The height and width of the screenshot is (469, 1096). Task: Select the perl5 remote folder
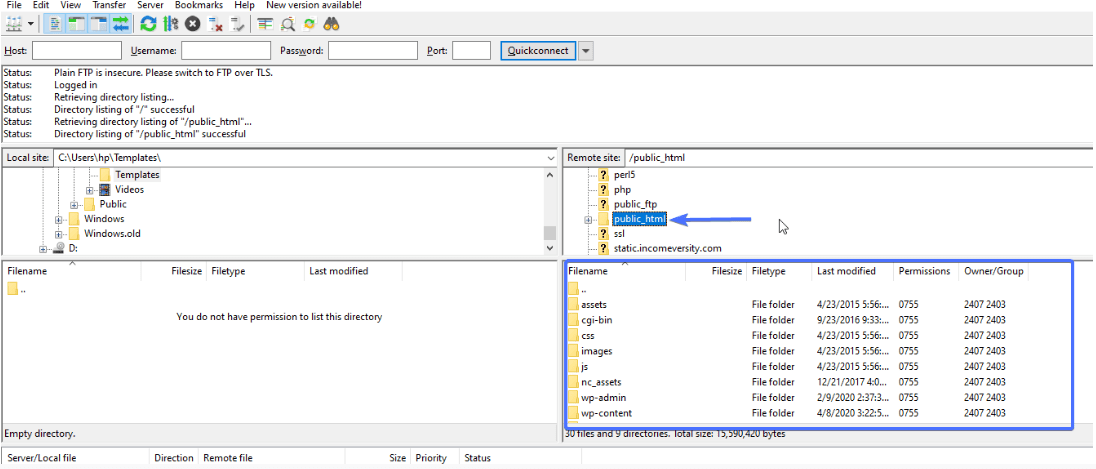click(x=624, y=175)
